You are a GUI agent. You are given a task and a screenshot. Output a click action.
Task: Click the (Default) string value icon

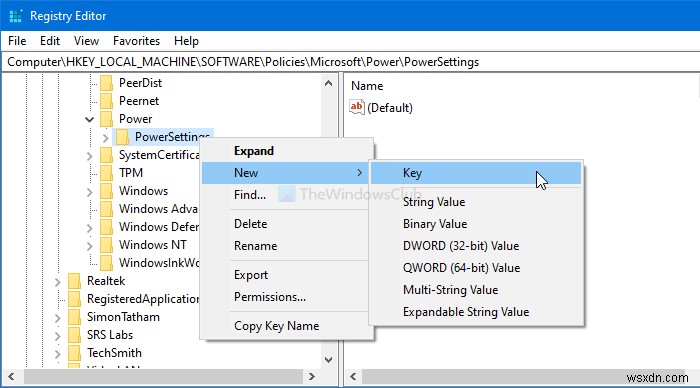tap(357, 108)
